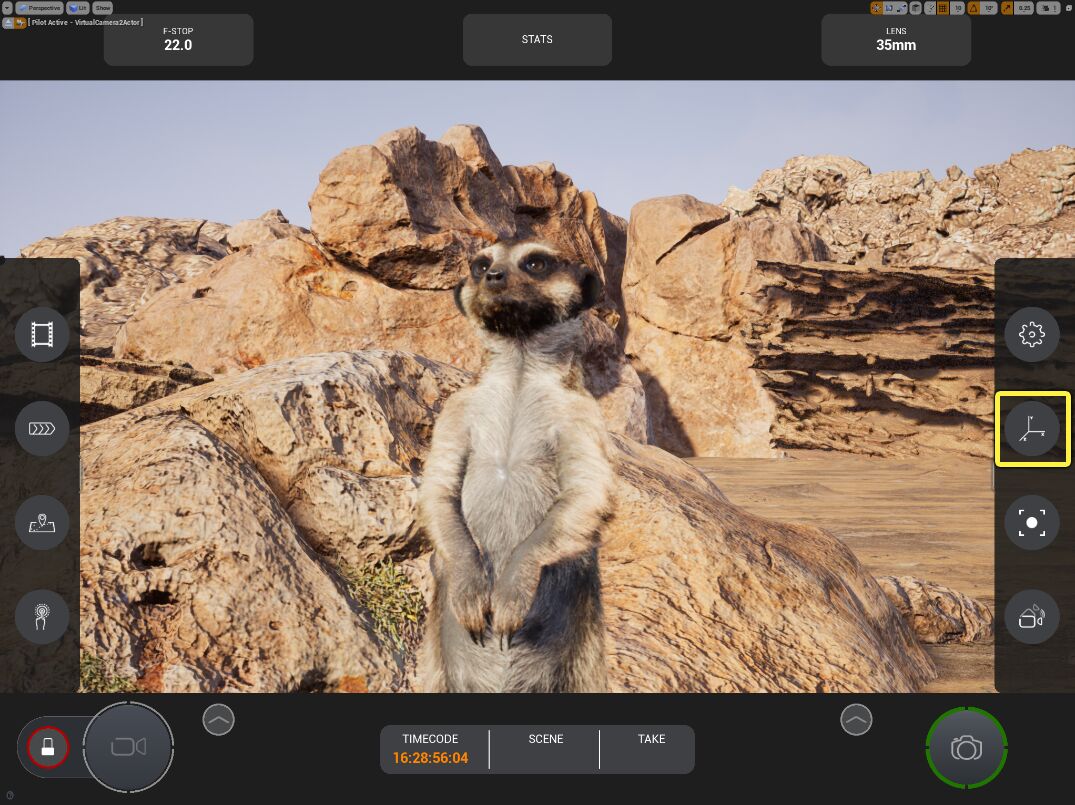Open the settings gear in right sidebar
The width and height of the screenshot is (1075, 805).
[x=1031, y=334]
